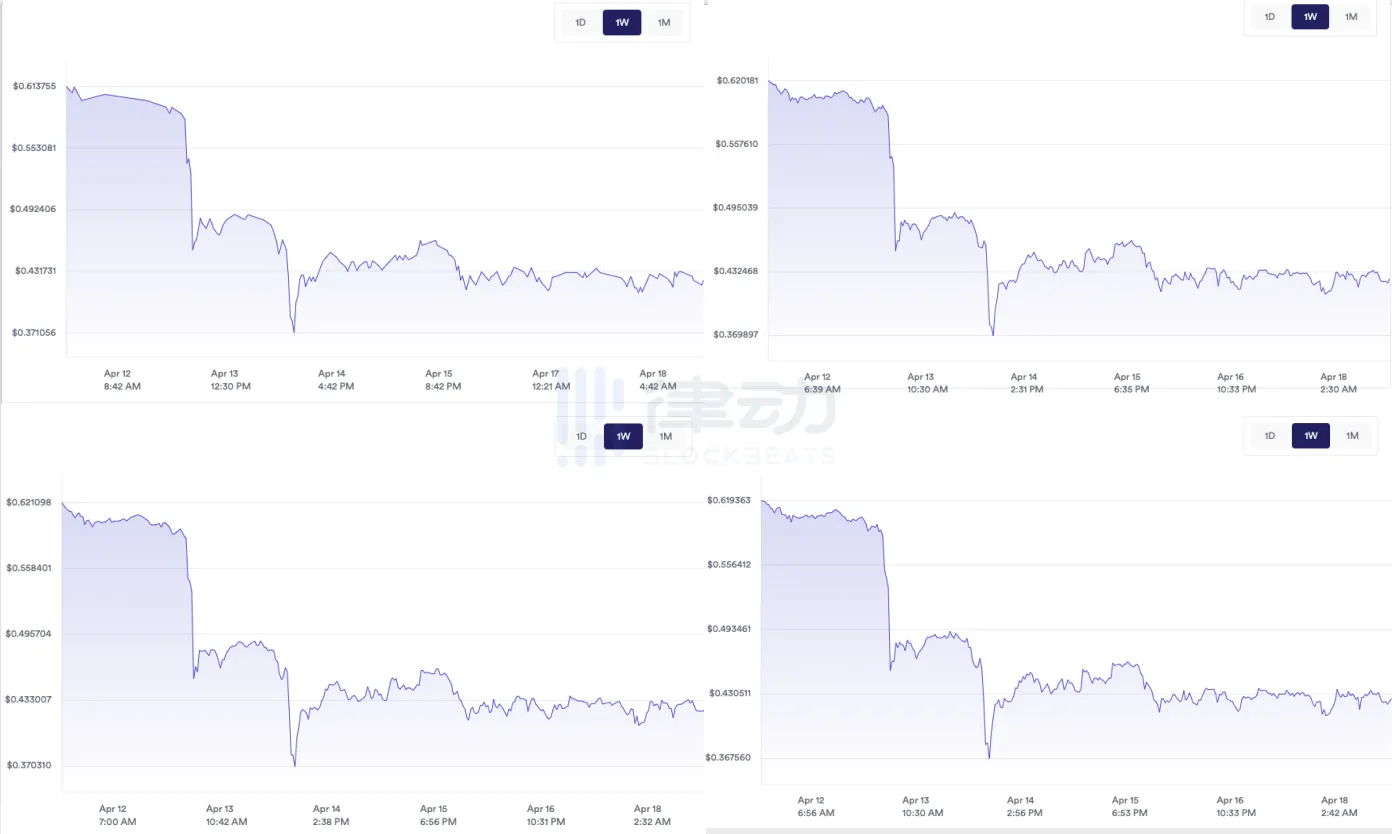Select 1W range on the $0.613755 chart
This screenshot has height=834, width=1392.
point(622,22)
